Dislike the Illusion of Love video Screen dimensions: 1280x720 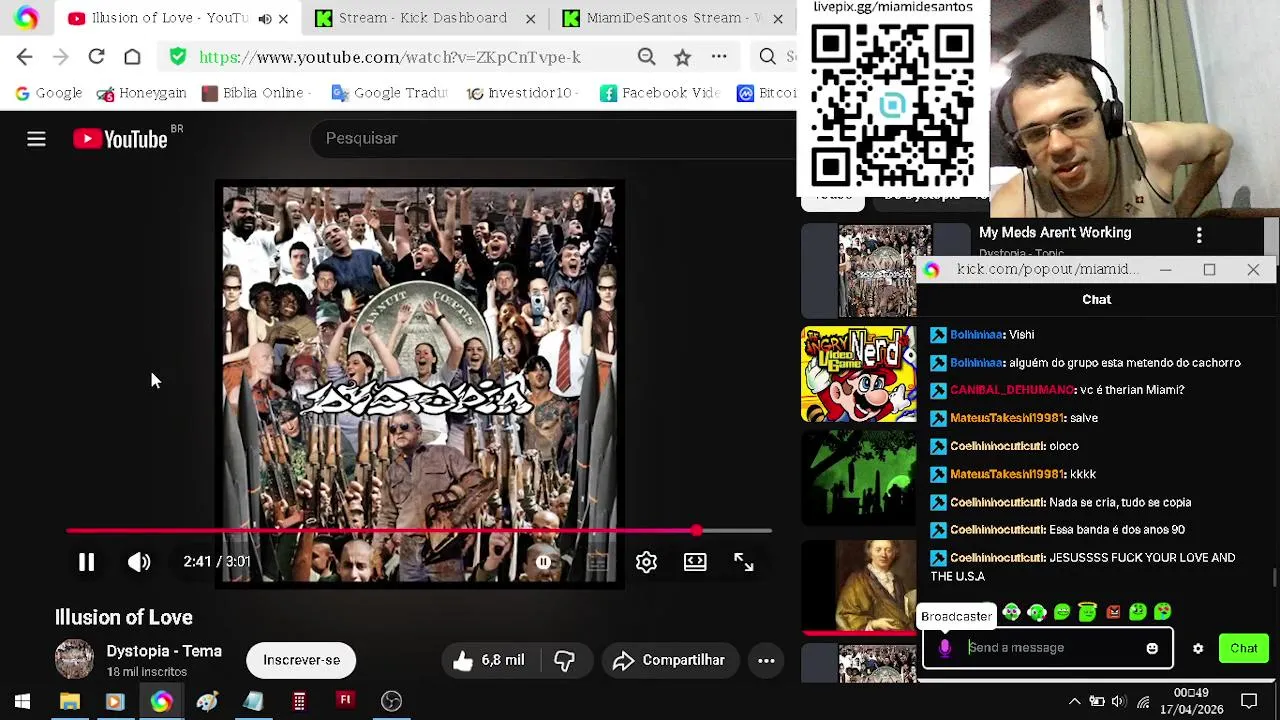564,660
